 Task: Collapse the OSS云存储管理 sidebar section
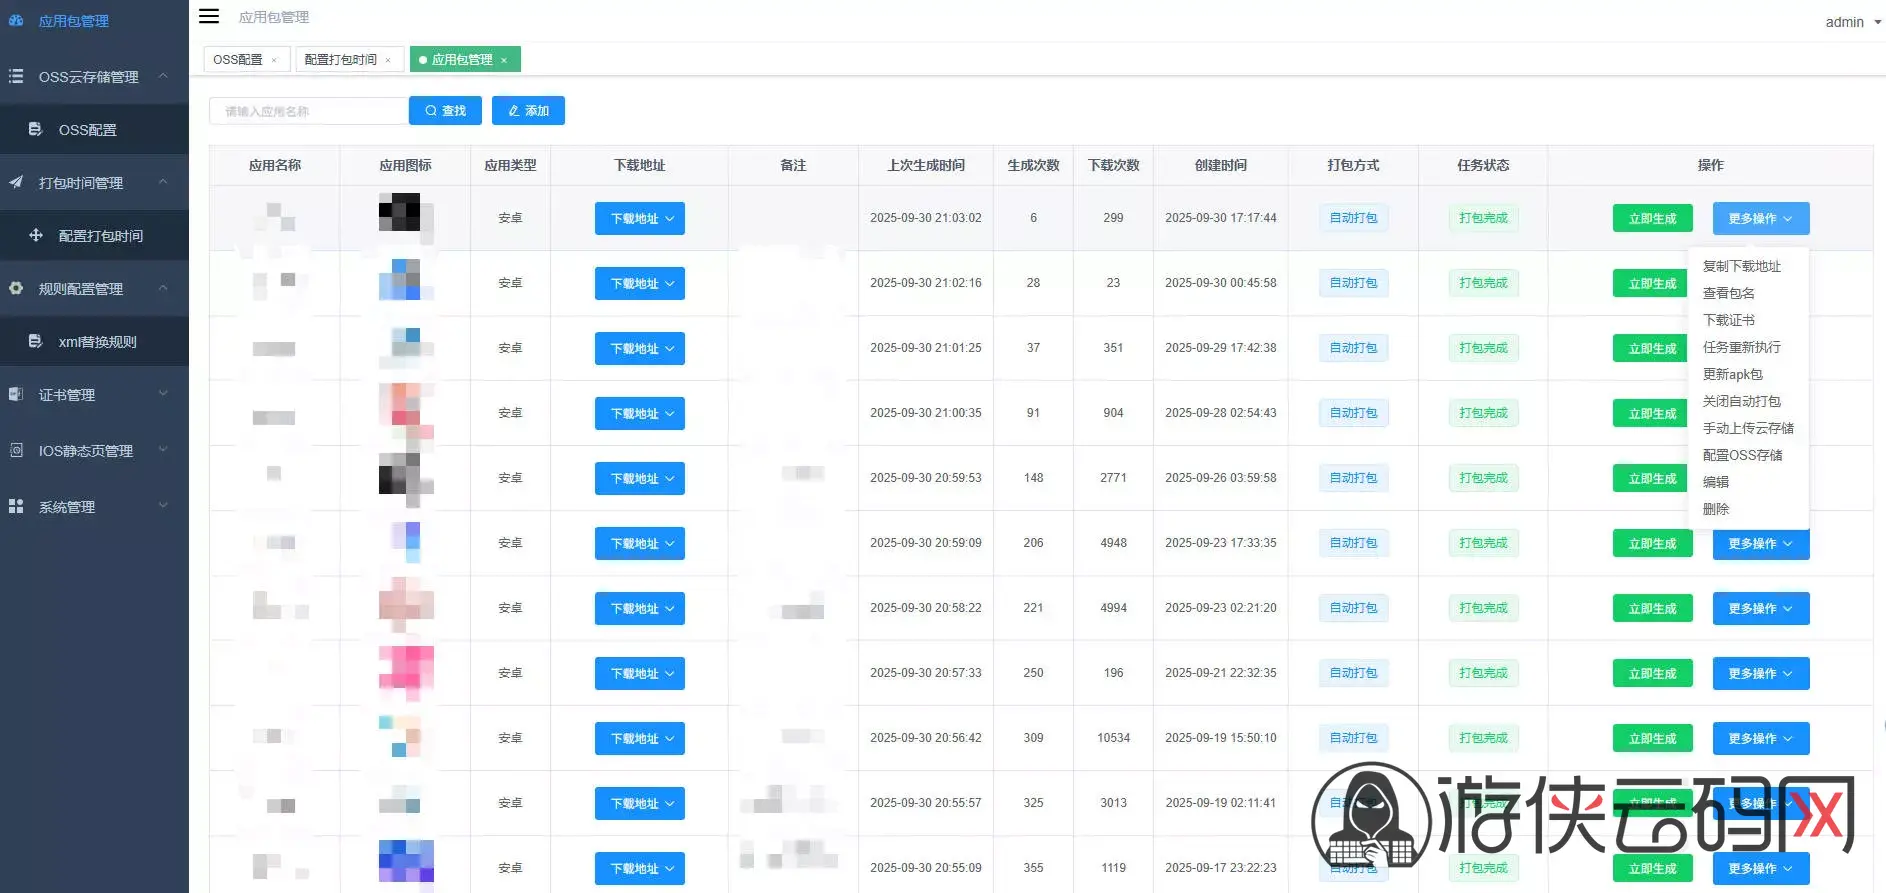click(163, 76)
